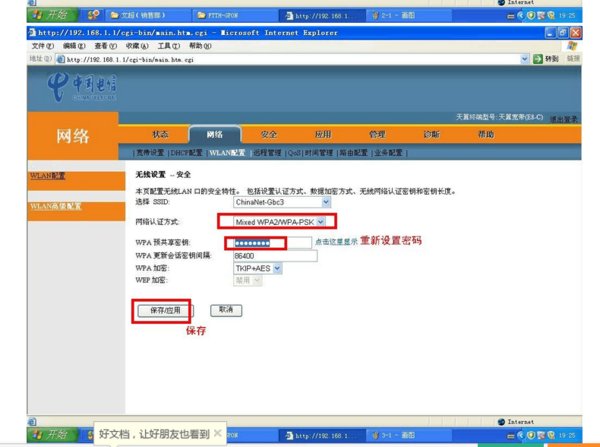The width and height of the screenshot is (600, 447).
Task: Open 文档 folder item in top taskbar
Action: point(148,15)
